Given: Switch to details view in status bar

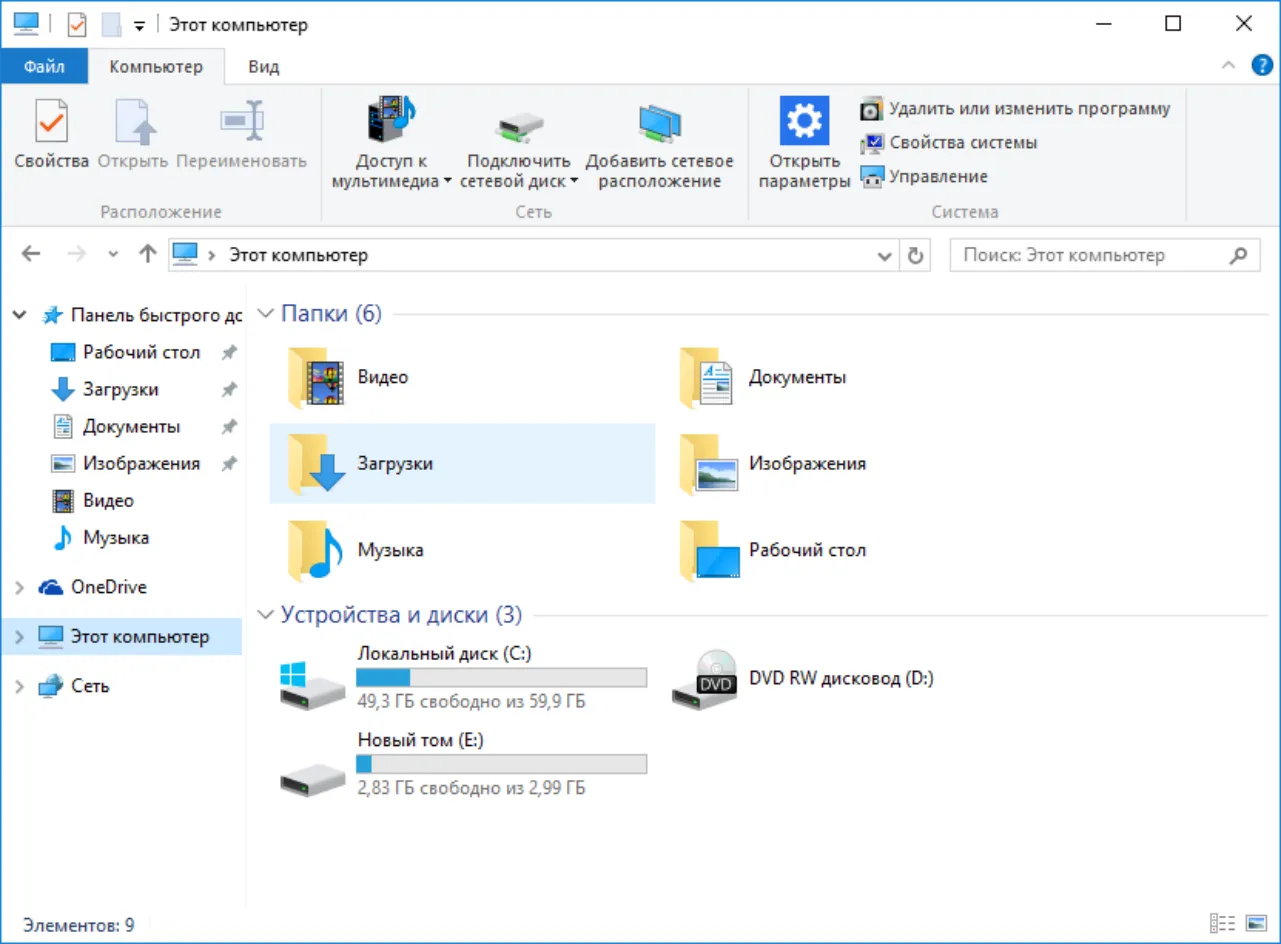Looking at the screenshot, I should pyautogui.click(x=1222, y=924).
